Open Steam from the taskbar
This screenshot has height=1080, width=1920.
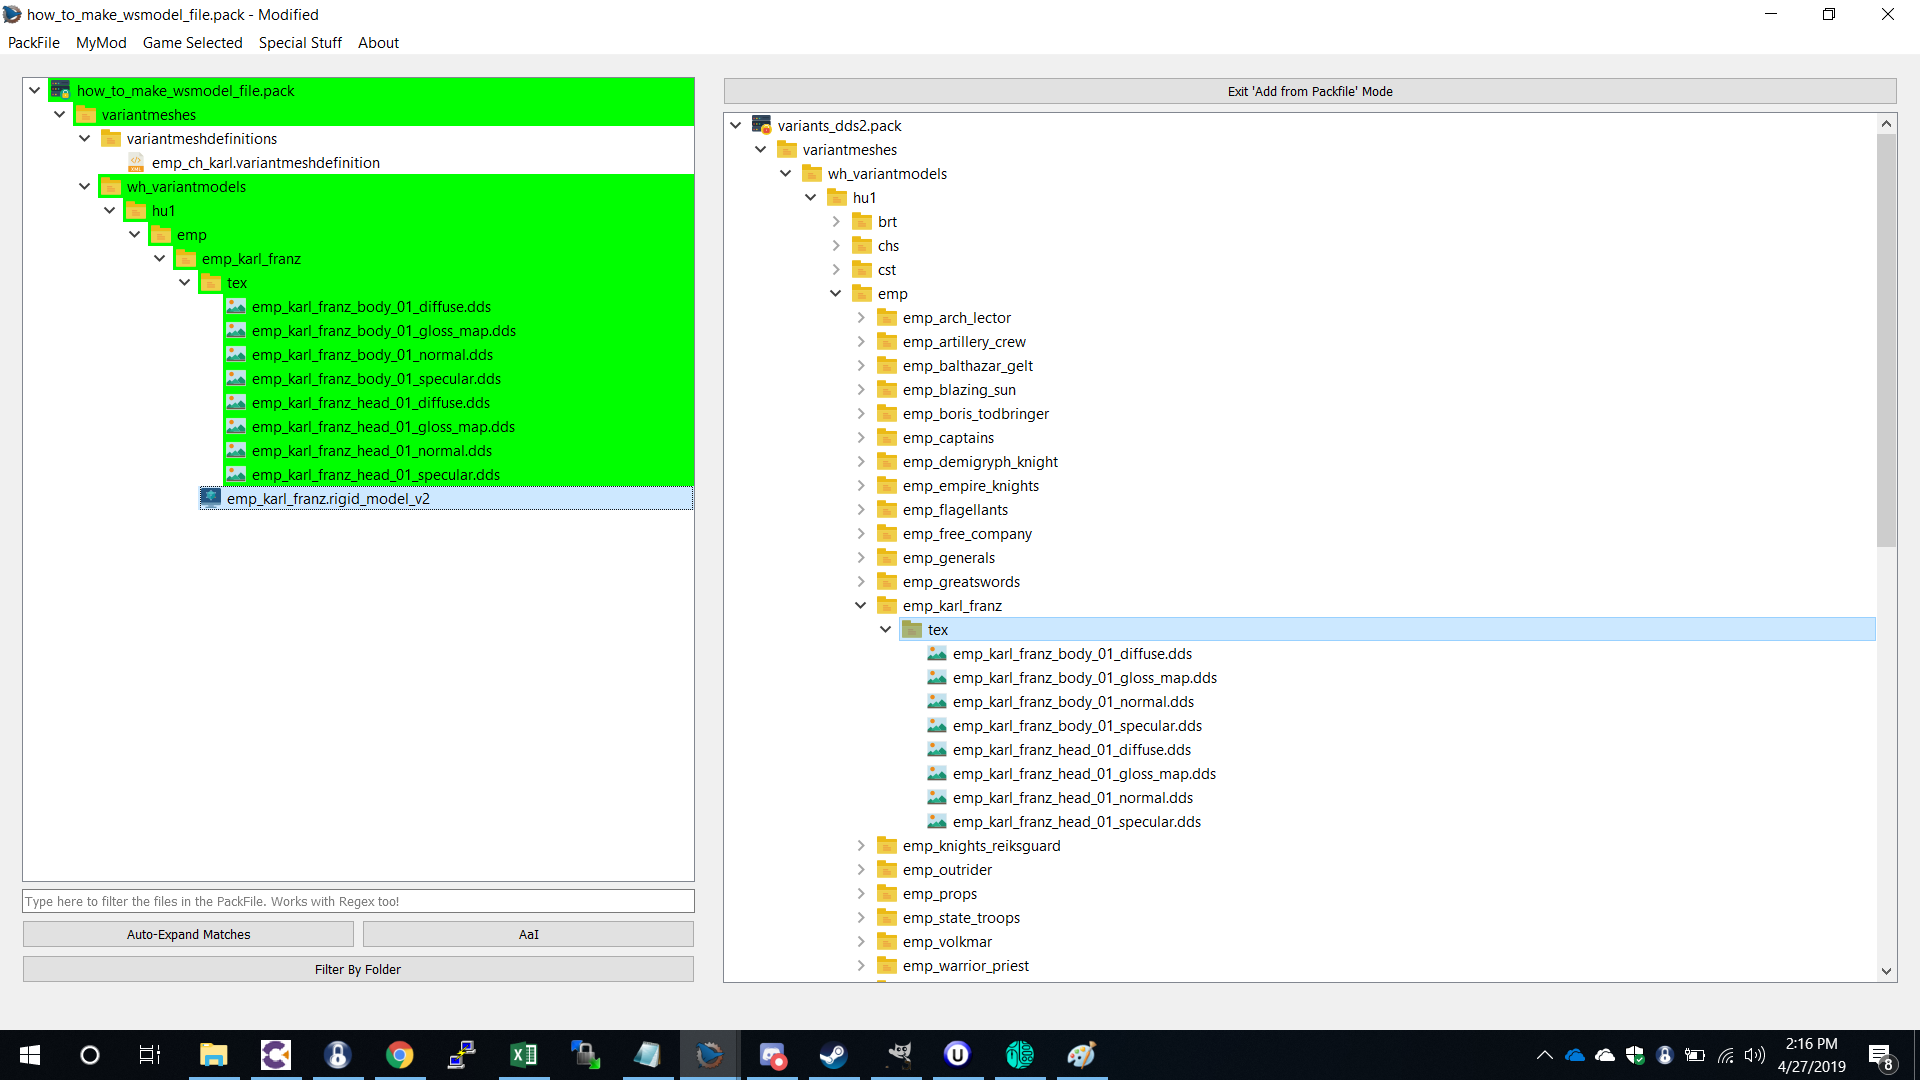click(x=833, y=1055)
